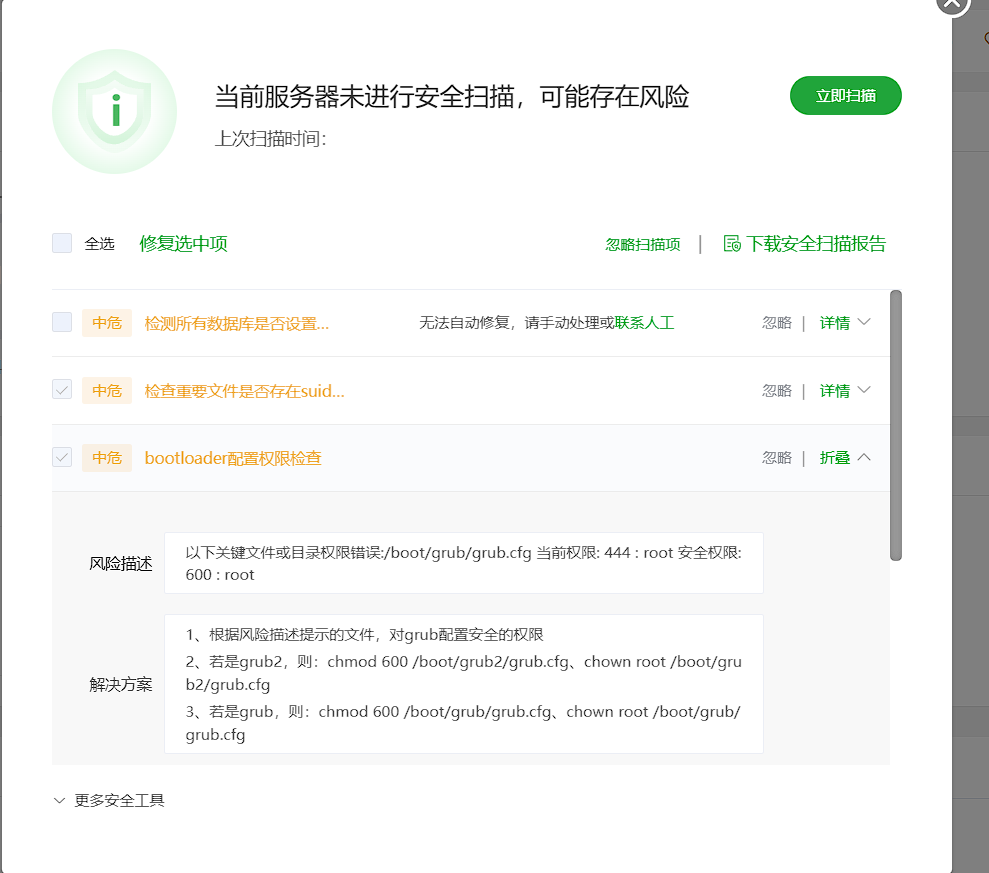Click the vertical scrollbar of risk list
Screen dimensions: 989x873
(x=896, y=425)
